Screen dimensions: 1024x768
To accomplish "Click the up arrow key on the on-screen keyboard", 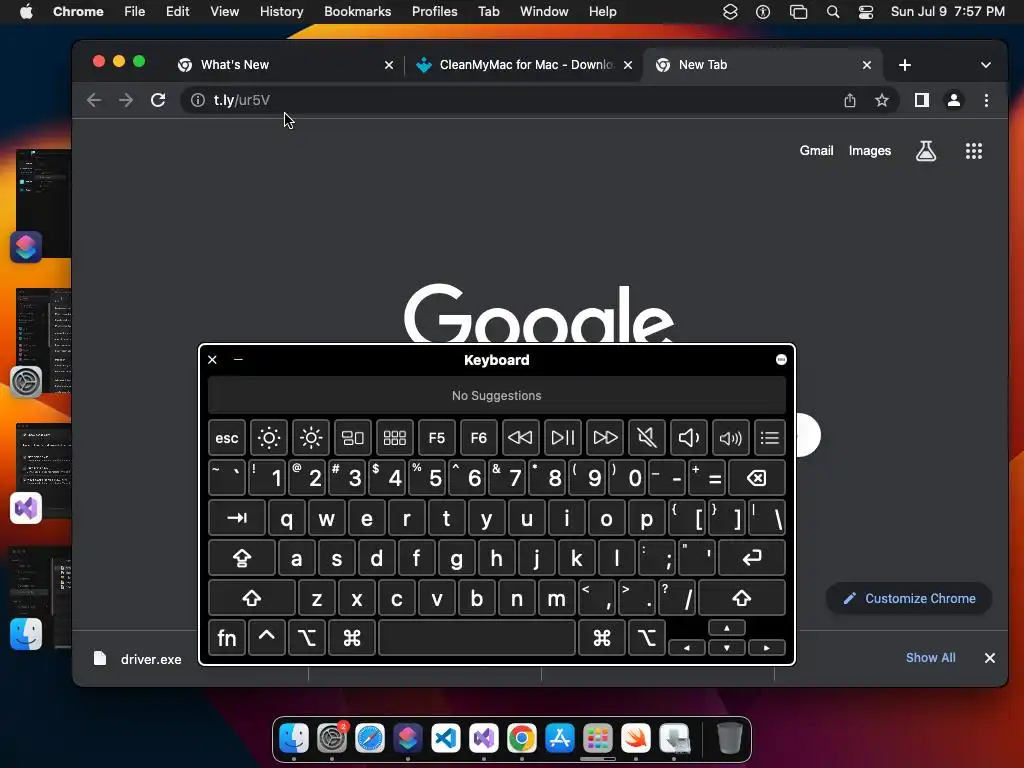I will click(727, 628).
